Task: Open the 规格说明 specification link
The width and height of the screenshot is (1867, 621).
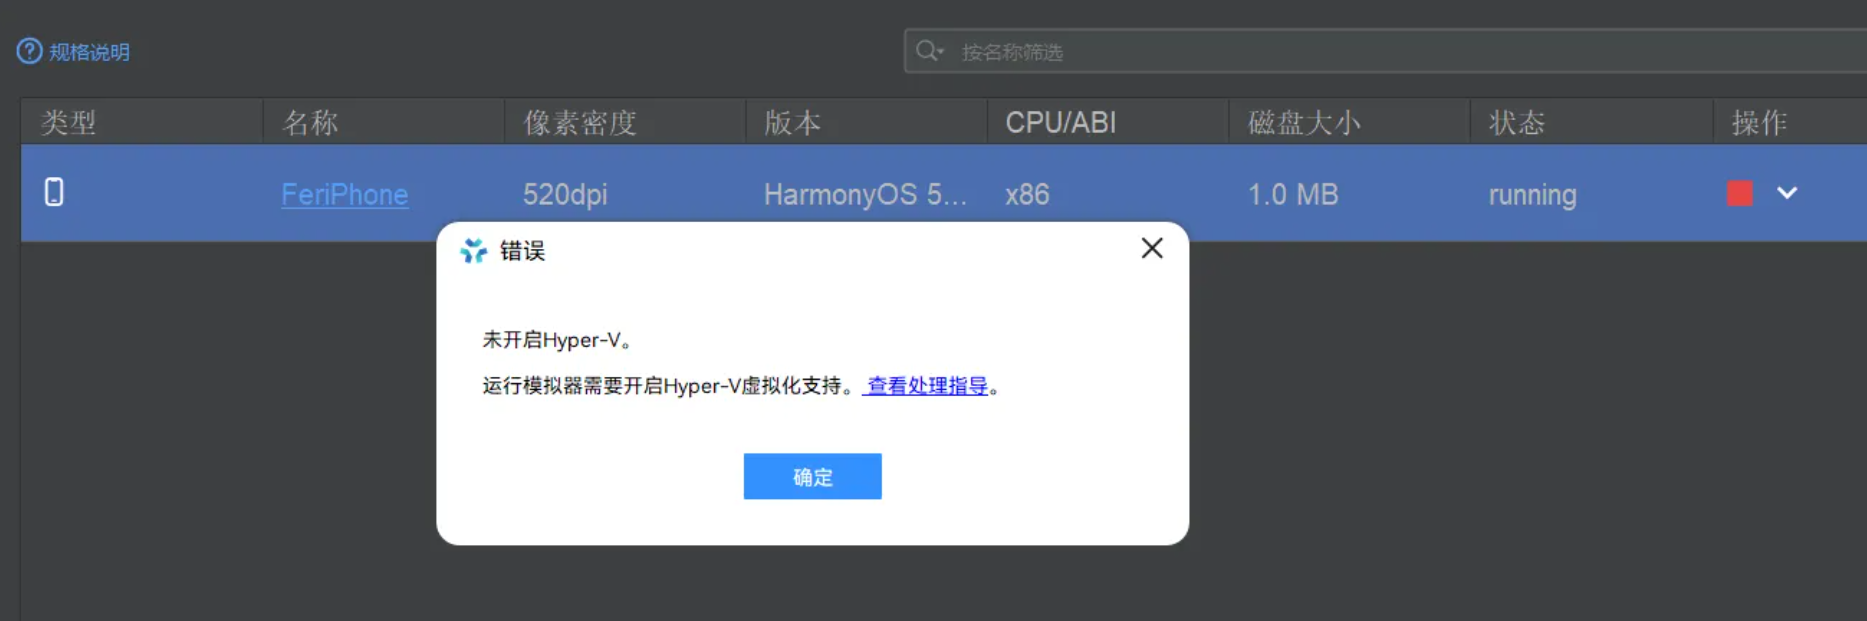Action: pos(89,52)
